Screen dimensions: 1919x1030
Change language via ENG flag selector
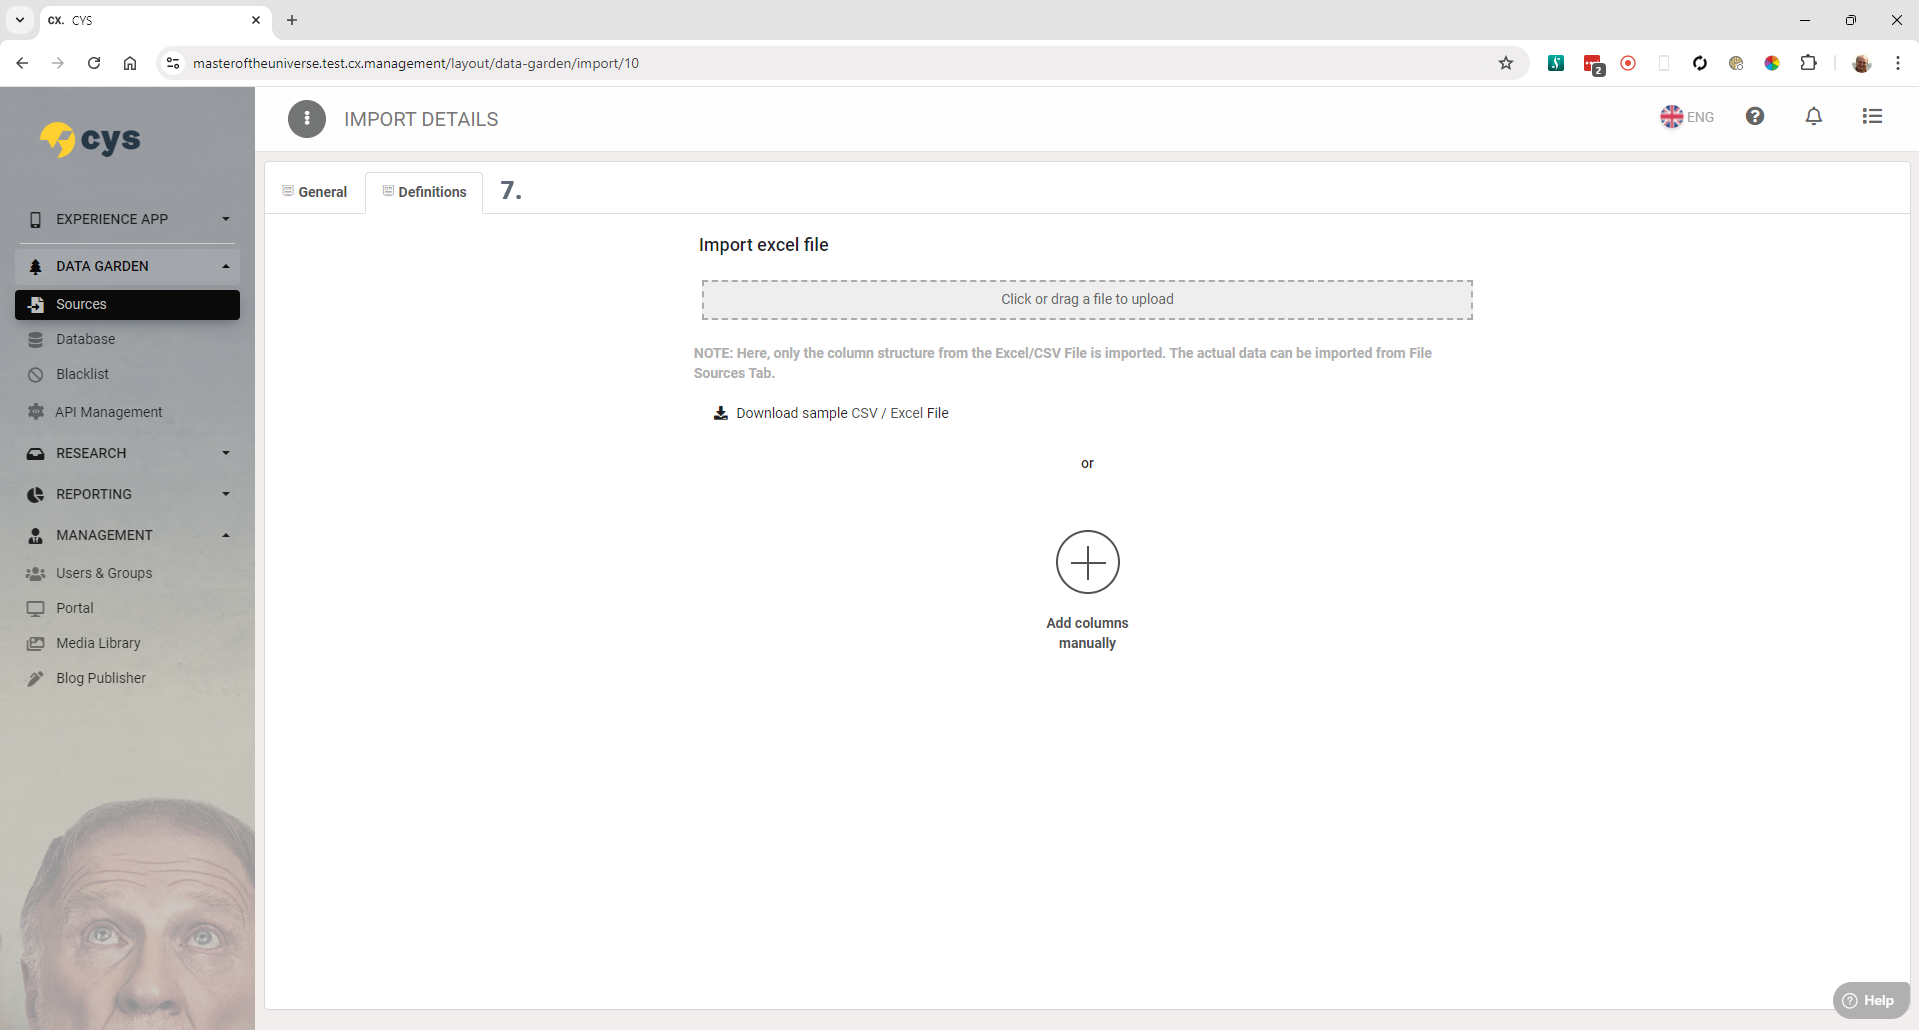(1687, 117)
